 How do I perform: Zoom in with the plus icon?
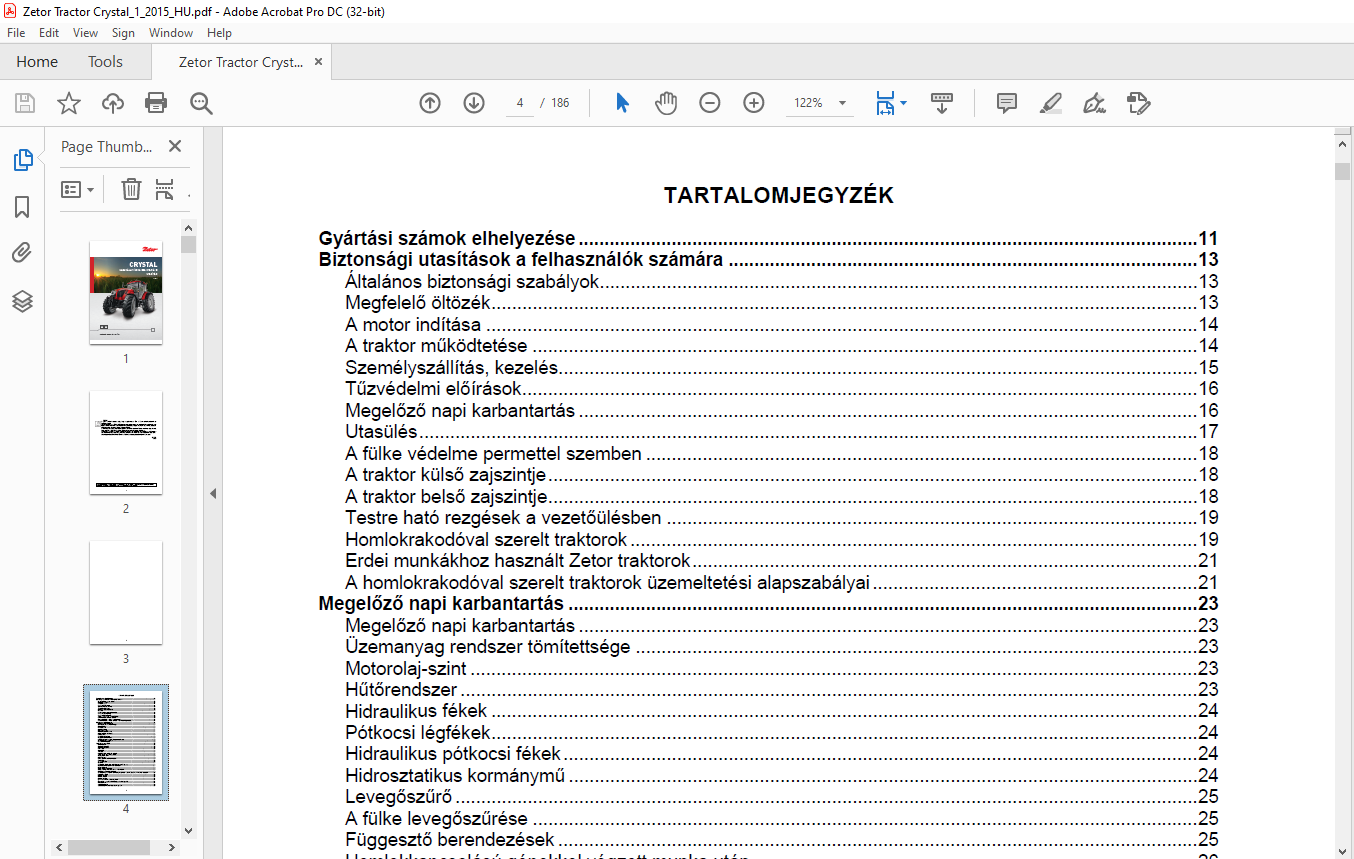click(754, 103)
